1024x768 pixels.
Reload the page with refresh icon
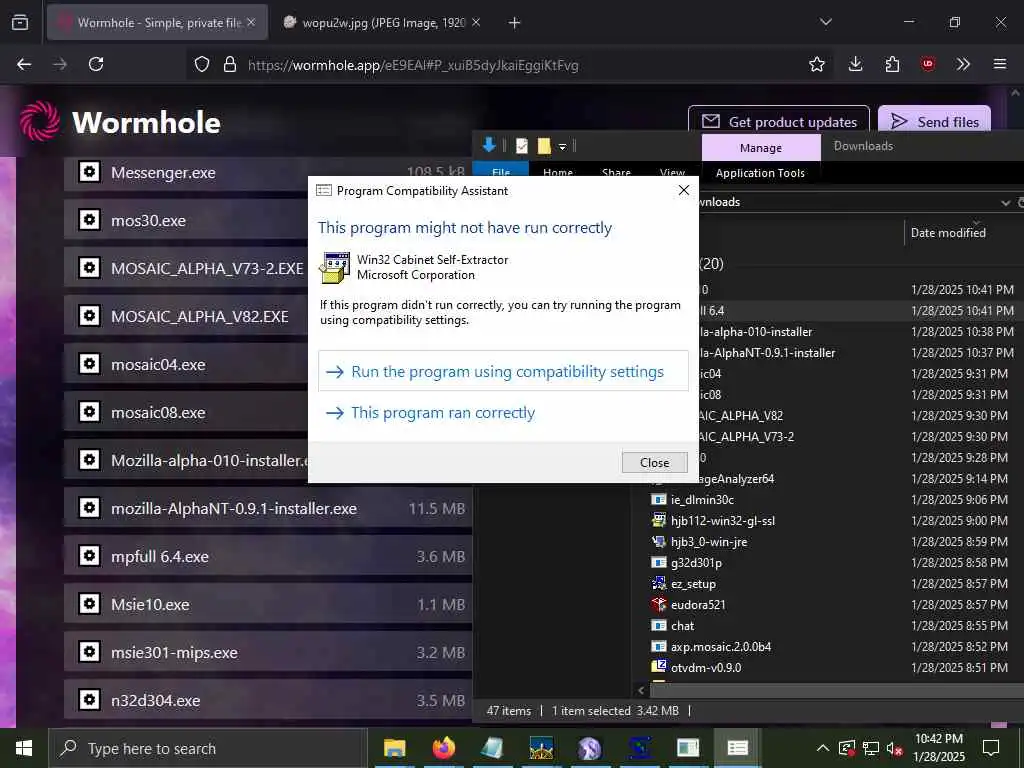tap(96, 64)
